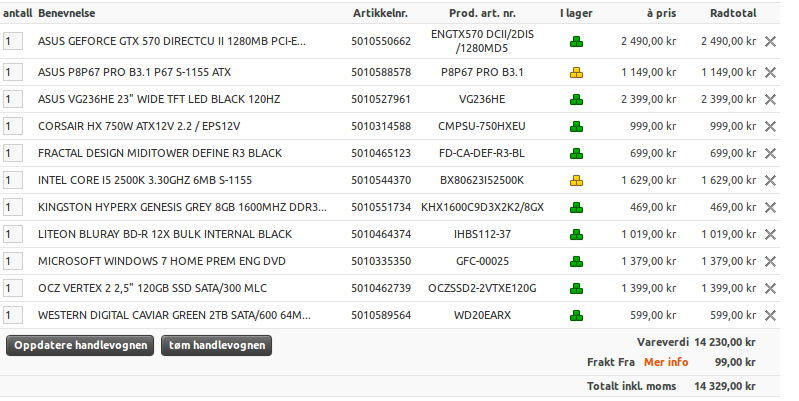
Task: Edit quantity field for ASUS VG236HE monitor
Action: (13, 99)
